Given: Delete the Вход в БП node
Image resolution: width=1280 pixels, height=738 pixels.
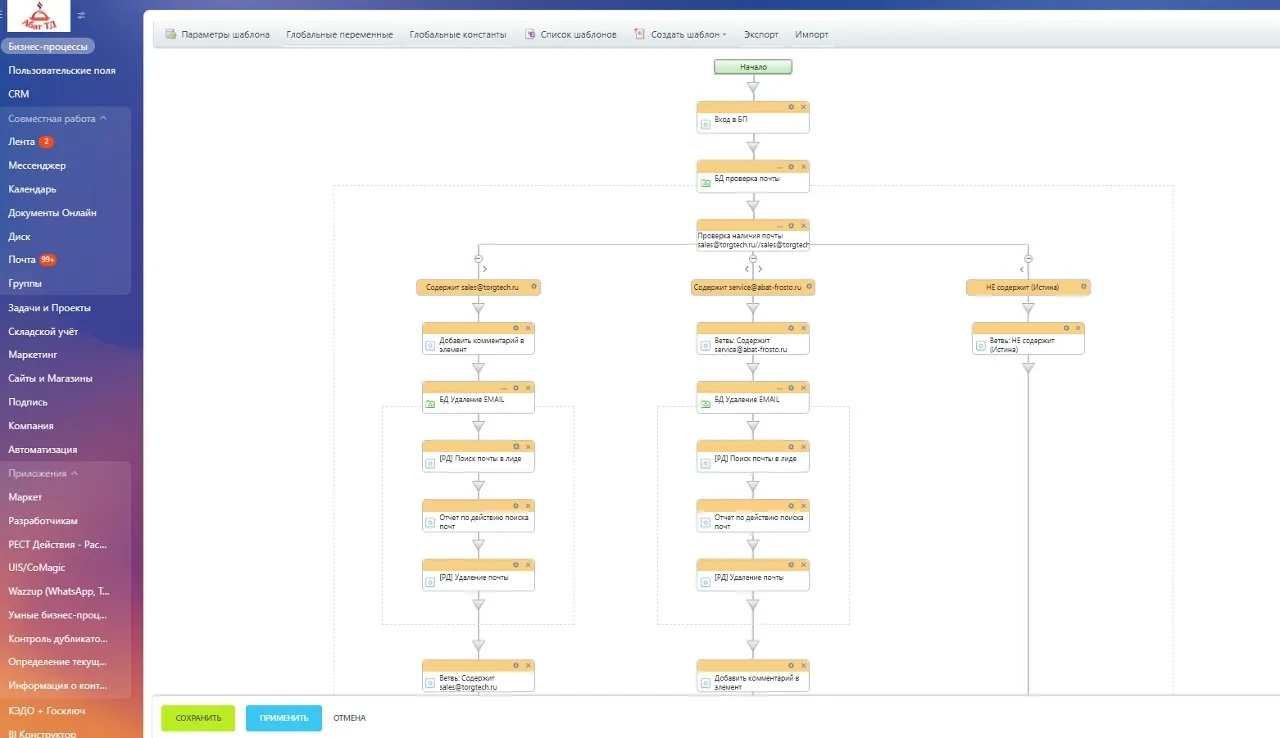Looking at the screenshot, I should coord(803,107).
